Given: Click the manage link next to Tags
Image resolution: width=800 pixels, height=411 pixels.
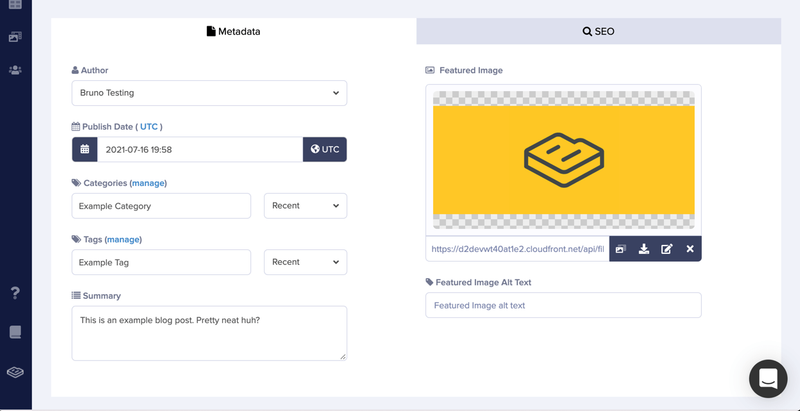Looking at the screenshot, I should pos(123,239).
